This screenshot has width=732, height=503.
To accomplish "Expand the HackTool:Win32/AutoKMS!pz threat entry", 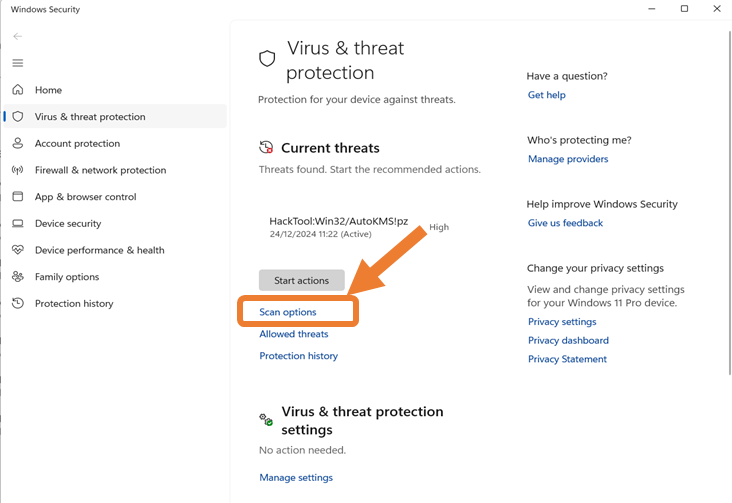I will [338, 221].
